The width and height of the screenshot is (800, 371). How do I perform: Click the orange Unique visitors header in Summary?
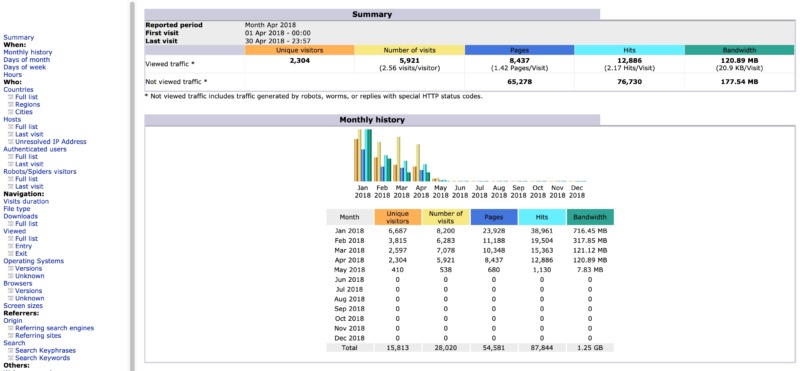299,51
